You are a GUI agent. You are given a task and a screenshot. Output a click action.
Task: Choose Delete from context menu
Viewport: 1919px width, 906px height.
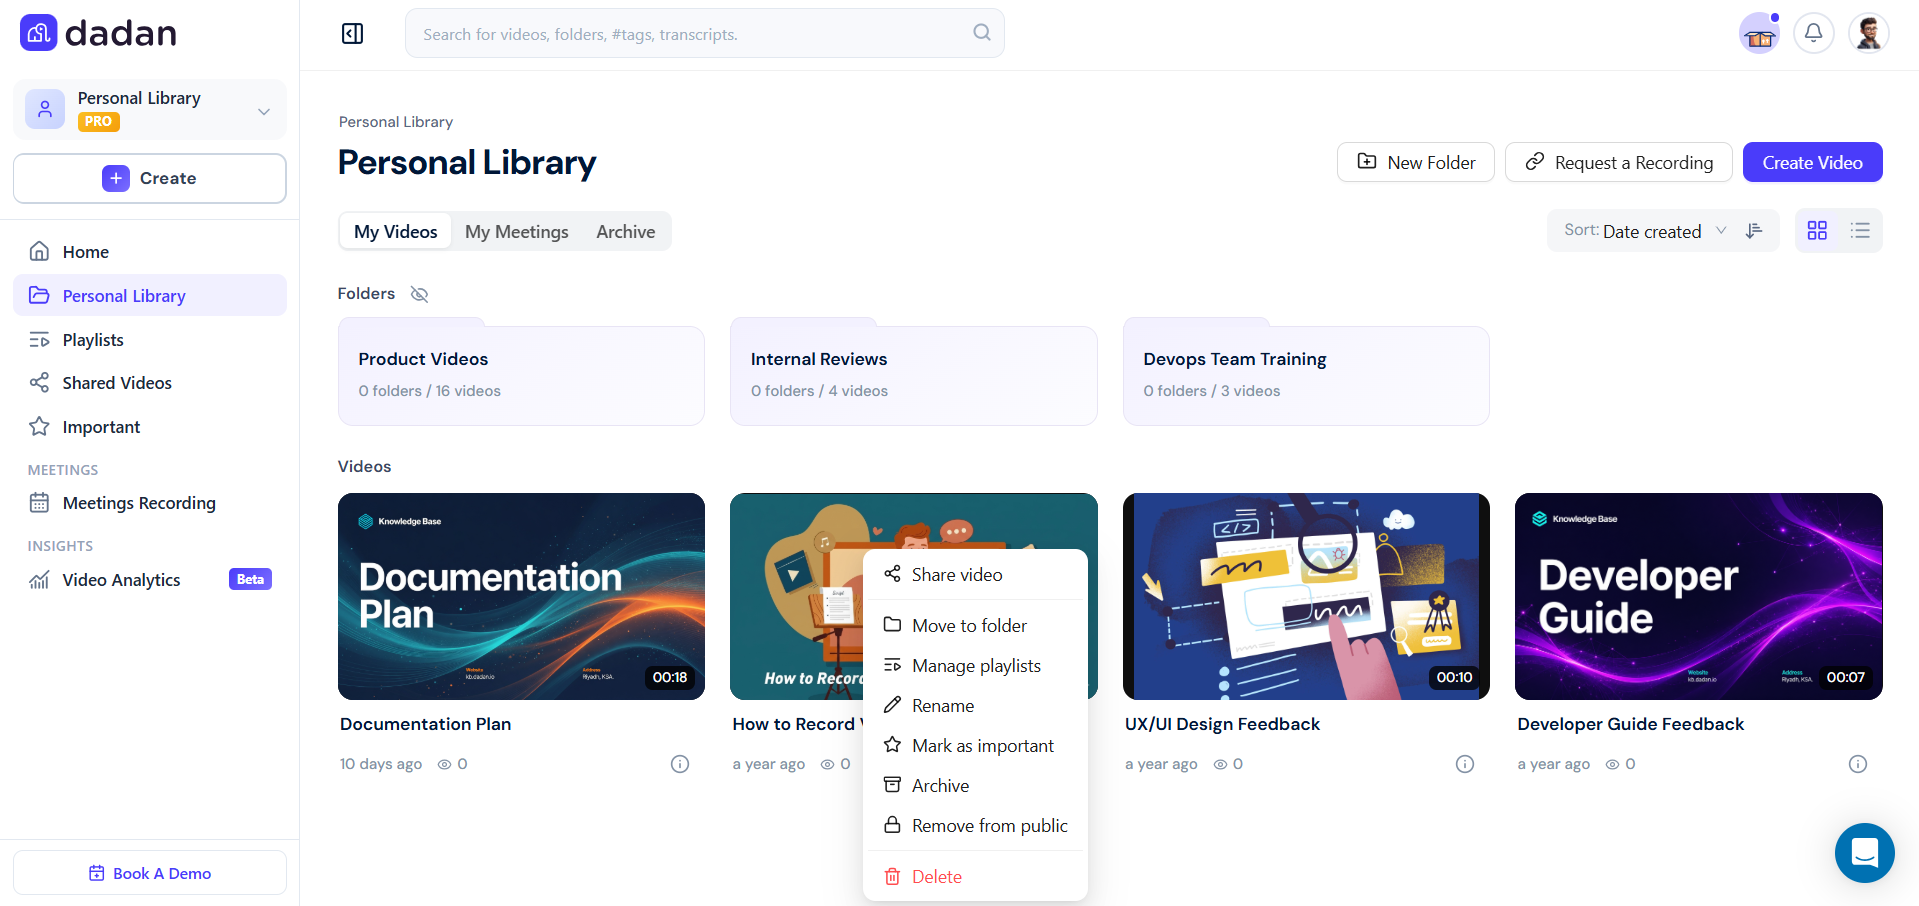[975, 877]
